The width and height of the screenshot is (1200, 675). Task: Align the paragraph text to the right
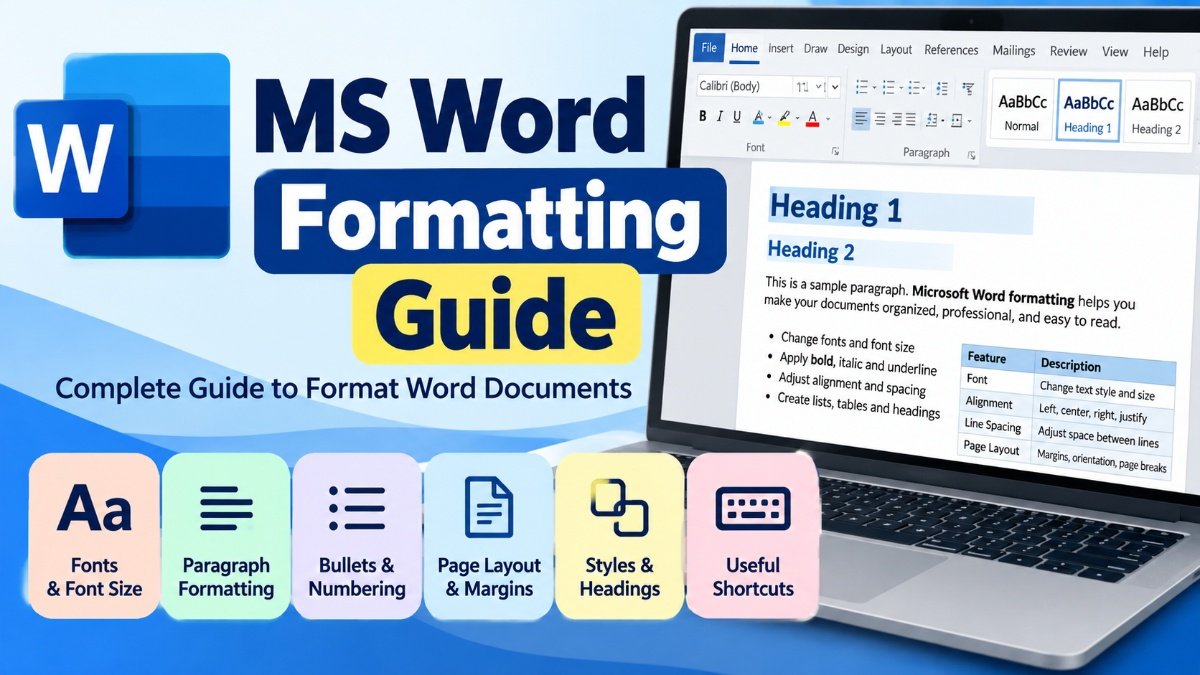(x=897, y=119)
